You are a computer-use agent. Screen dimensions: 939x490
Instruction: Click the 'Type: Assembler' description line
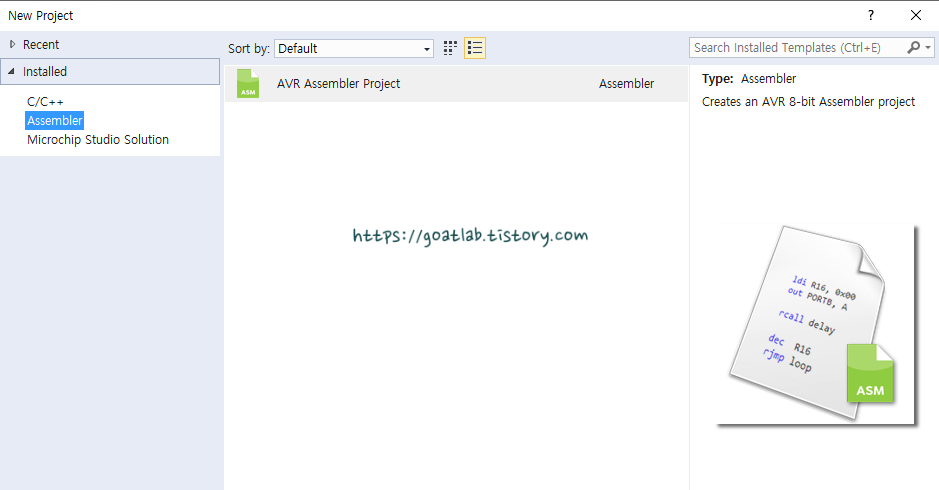click(x=749, y=78)
